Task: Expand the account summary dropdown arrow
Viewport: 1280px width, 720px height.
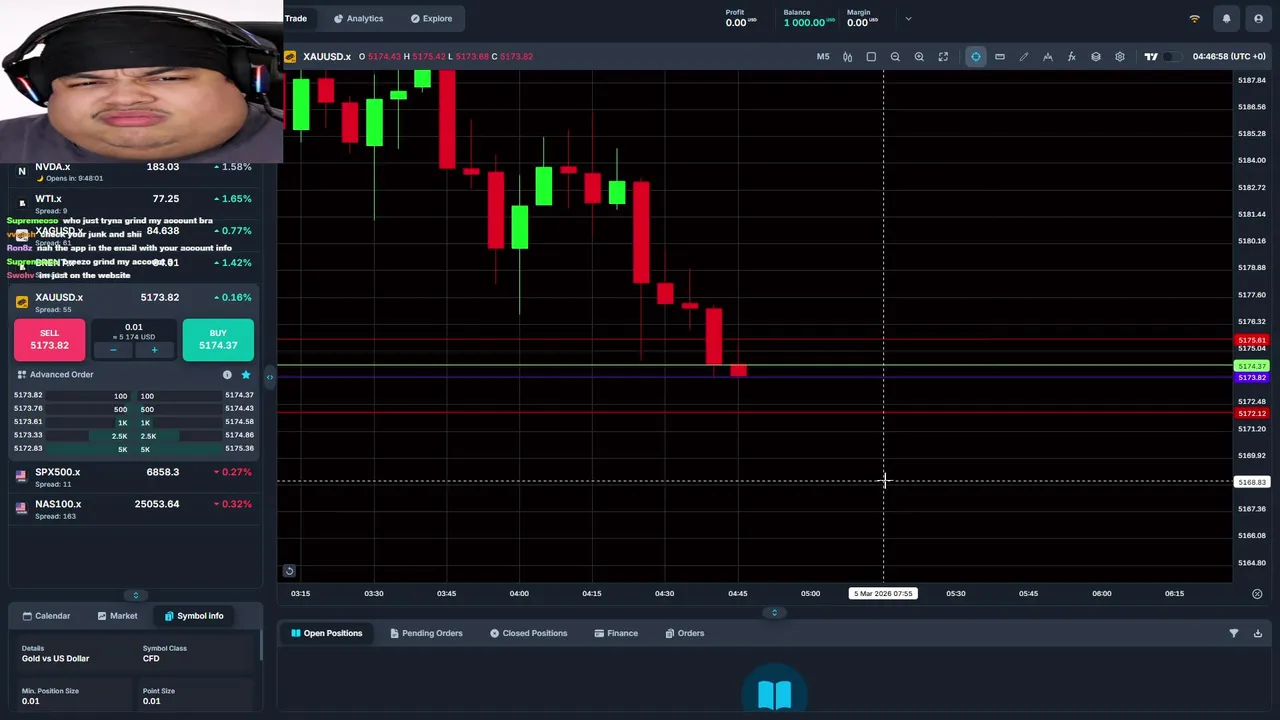Action: [x=908, y=19]
